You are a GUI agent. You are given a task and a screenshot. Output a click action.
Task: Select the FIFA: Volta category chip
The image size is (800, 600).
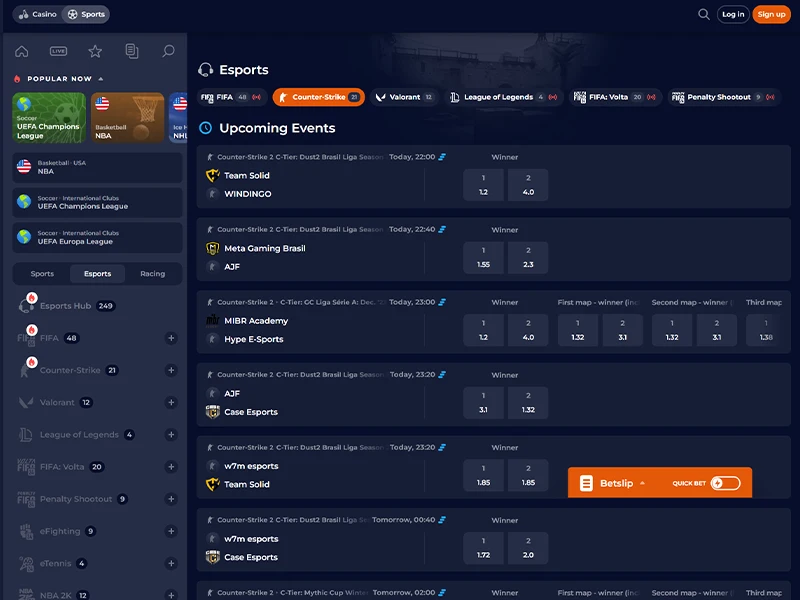tap(615, 97)
